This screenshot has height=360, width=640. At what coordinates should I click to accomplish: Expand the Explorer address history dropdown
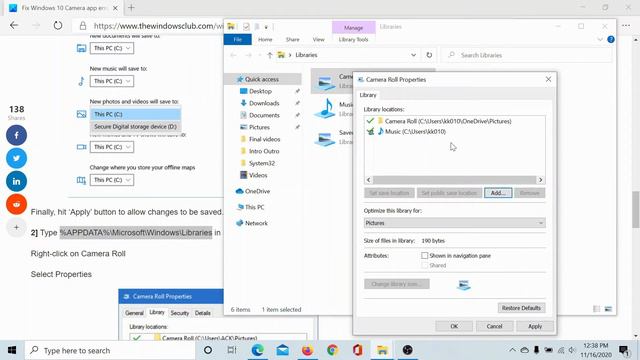413,55
